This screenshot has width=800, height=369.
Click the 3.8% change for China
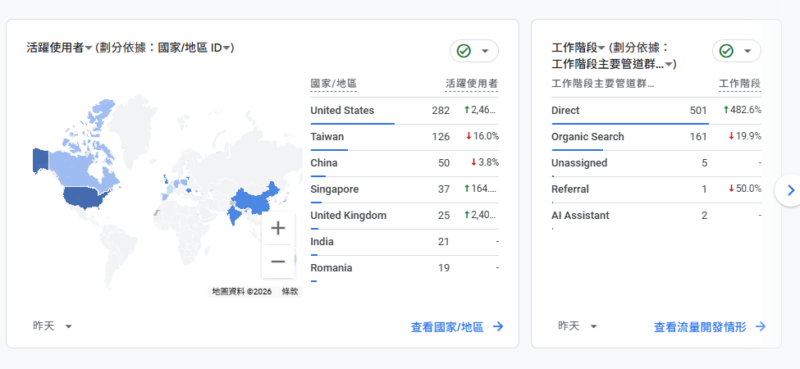485,163
